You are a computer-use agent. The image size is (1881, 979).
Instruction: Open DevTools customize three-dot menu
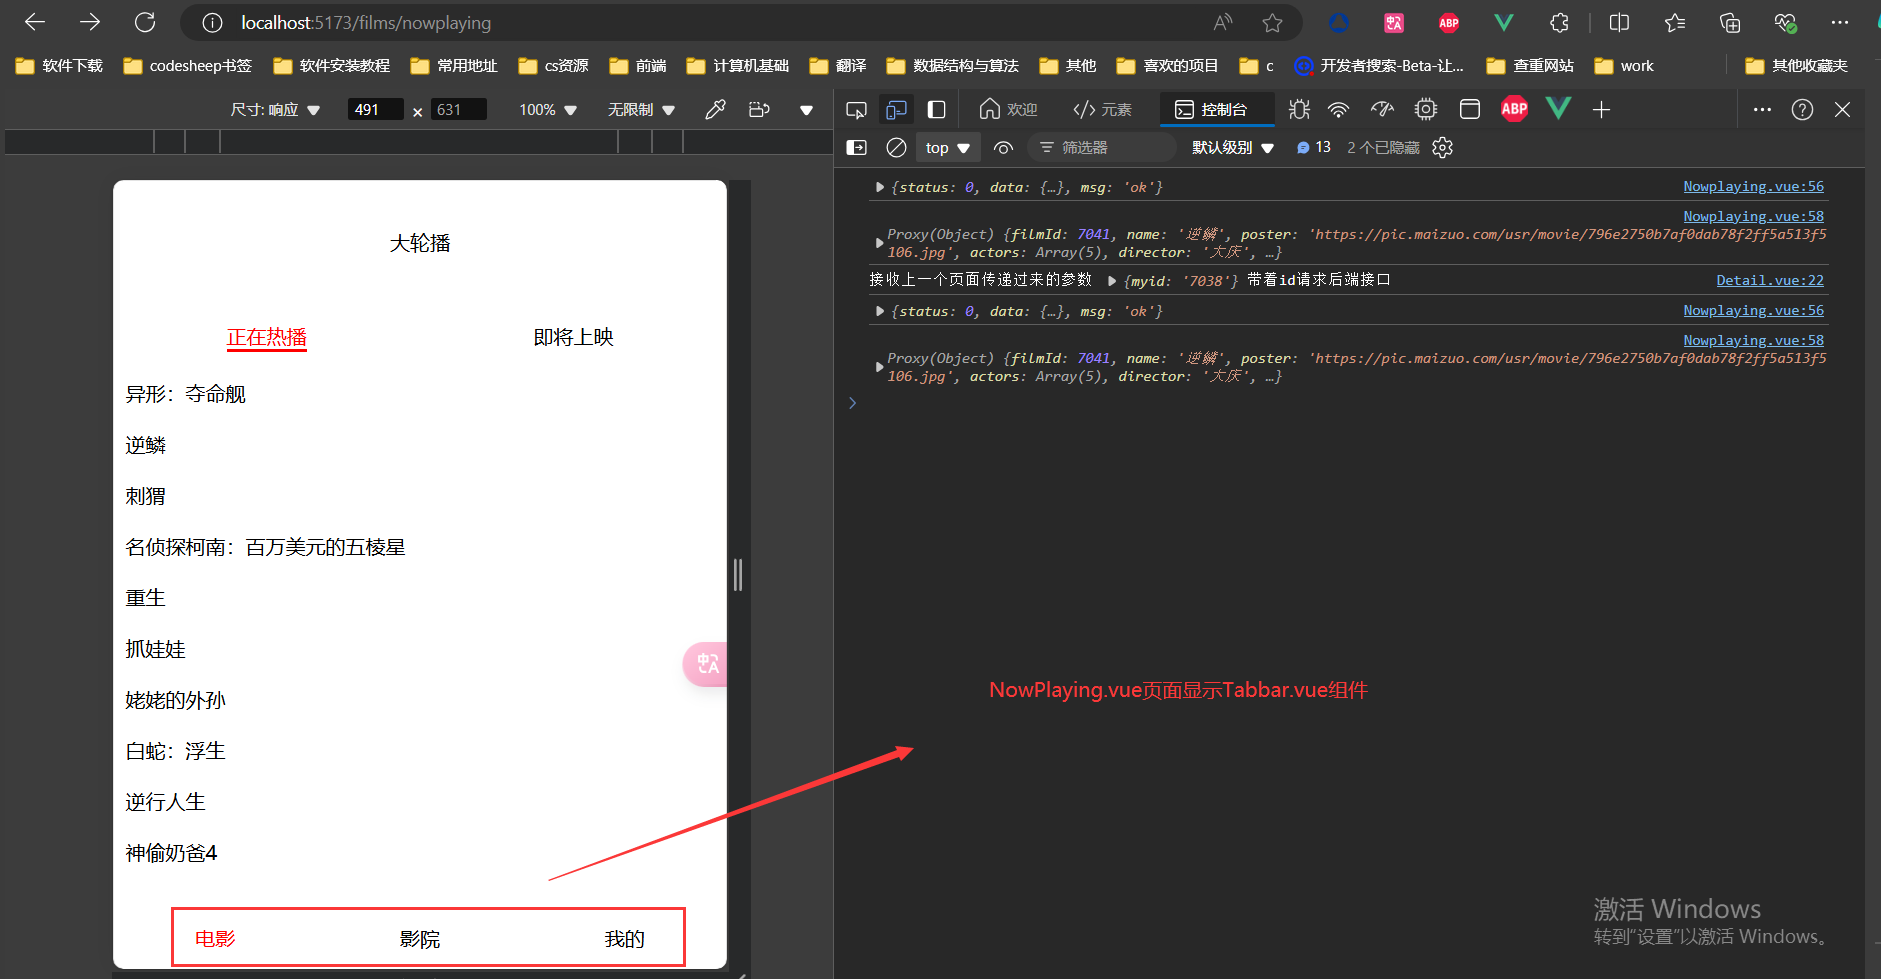click(1762, 109)
